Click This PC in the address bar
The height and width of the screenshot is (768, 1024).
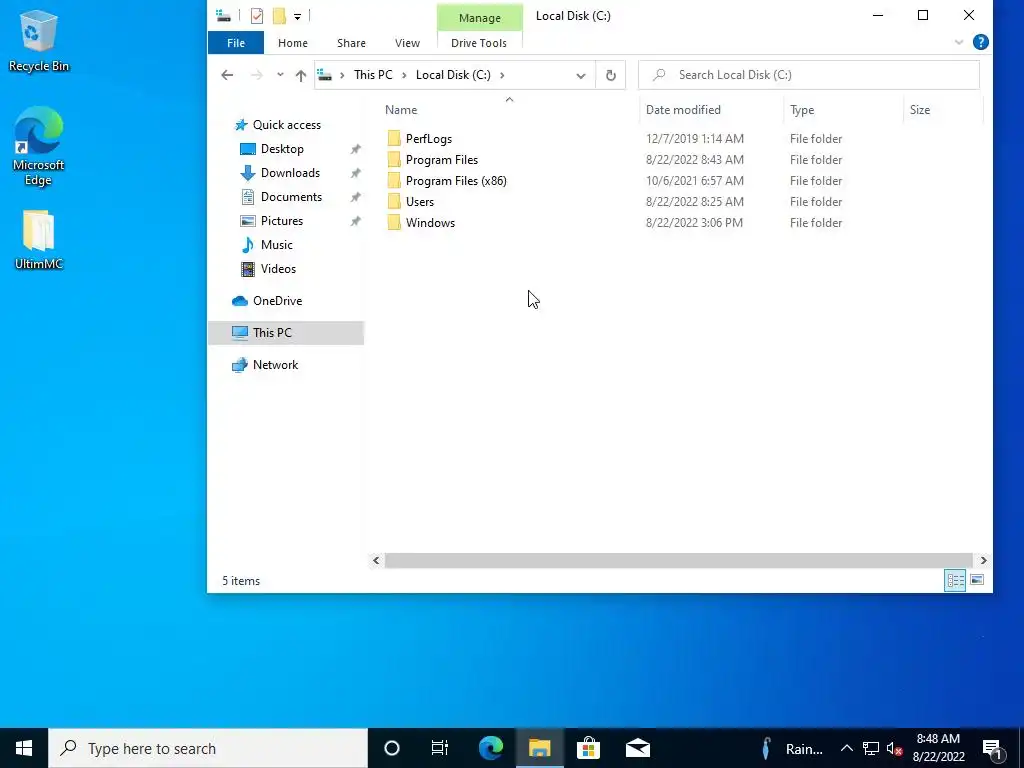373,75
